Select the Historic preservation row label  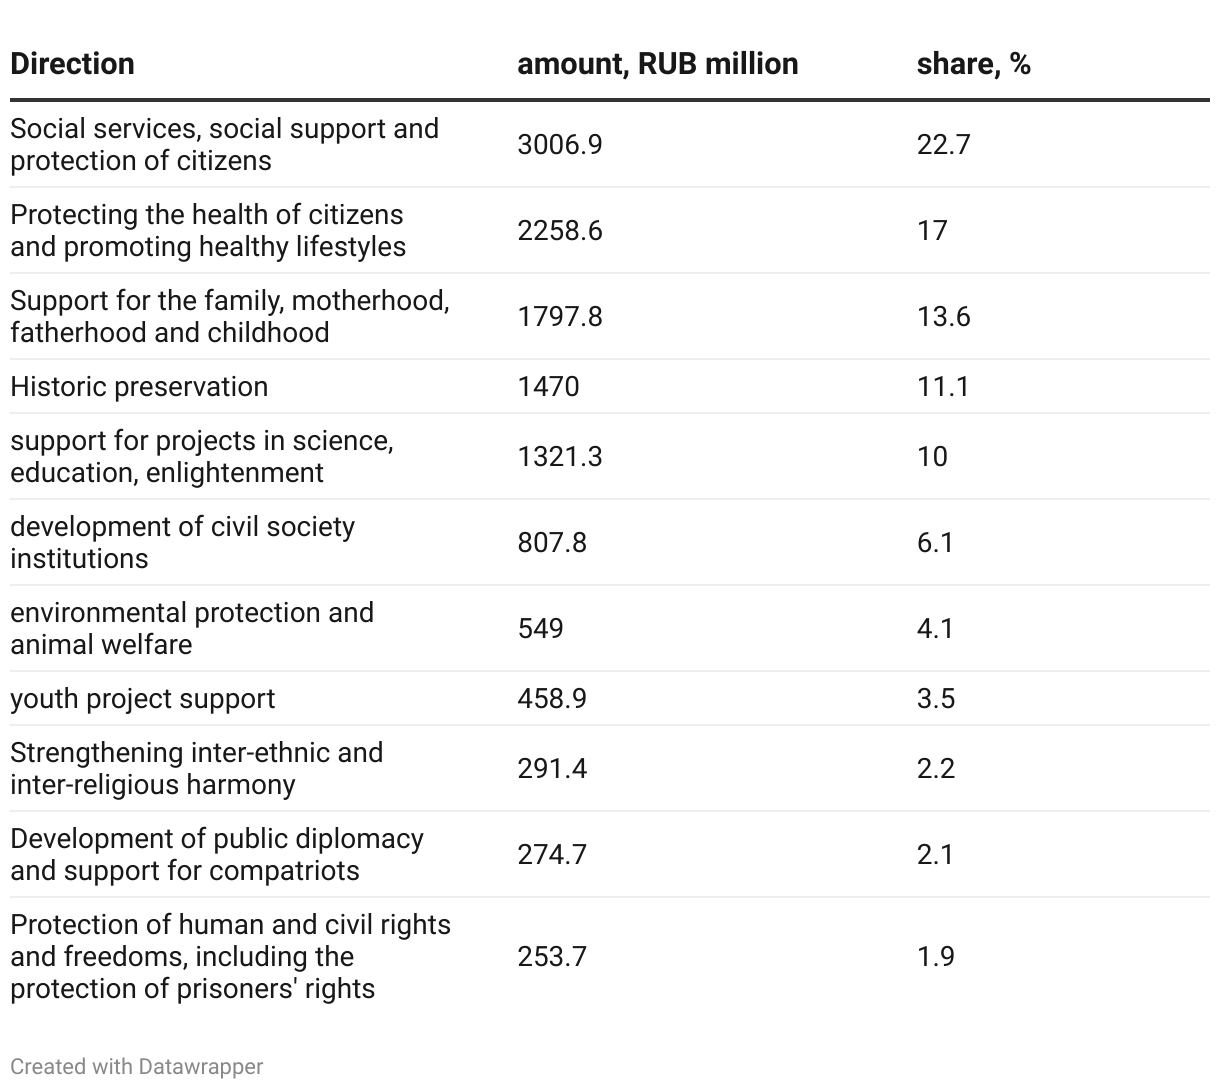pyautogui.click(x=139, y=387)
